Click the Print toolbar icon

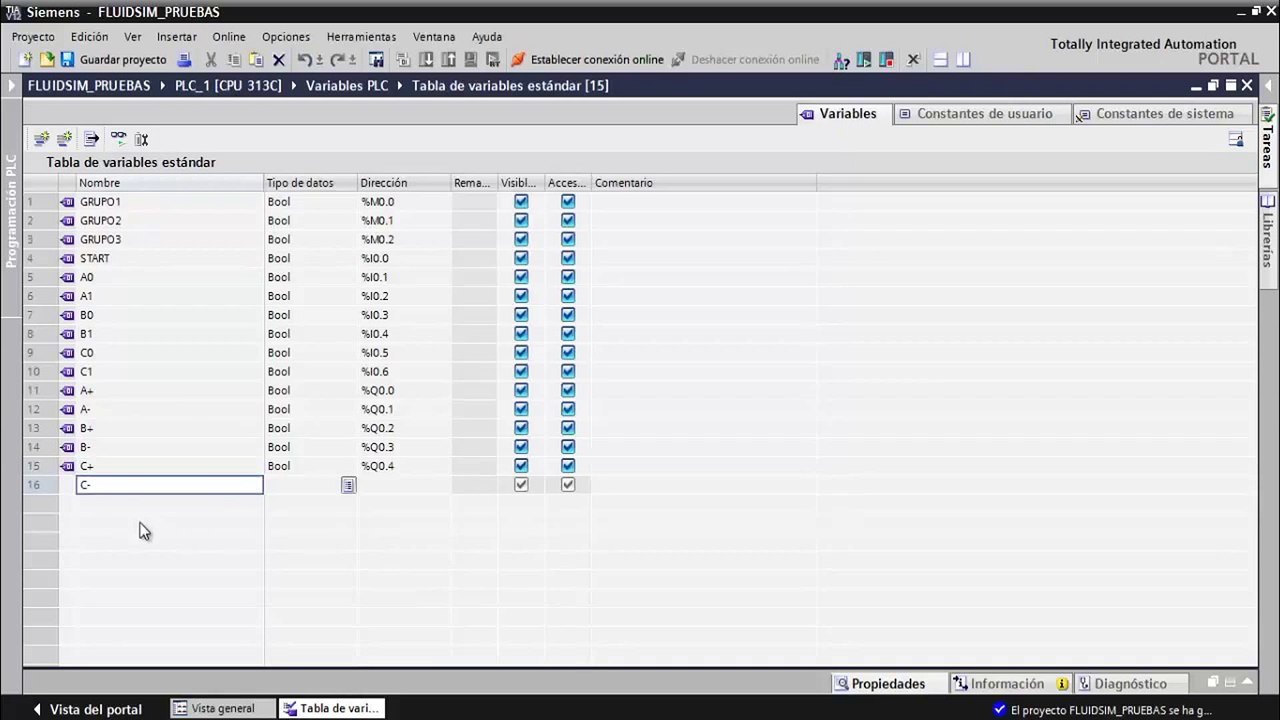click(x=184, y=60)
